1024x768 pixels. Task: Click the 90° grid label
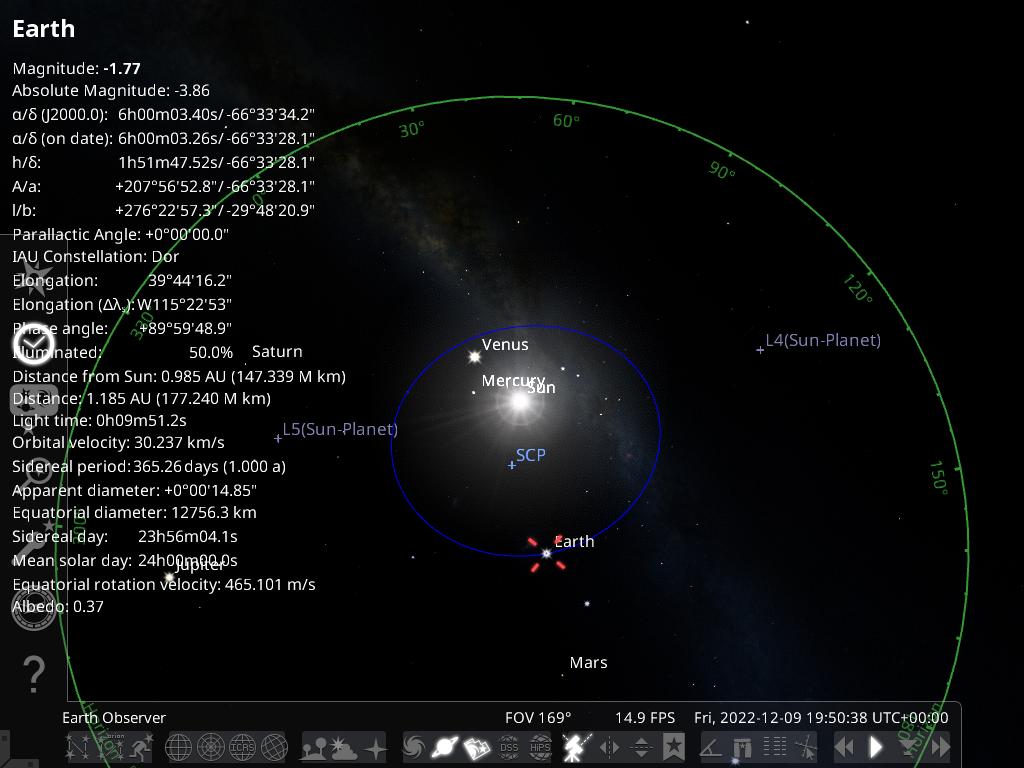click(722, 170)
